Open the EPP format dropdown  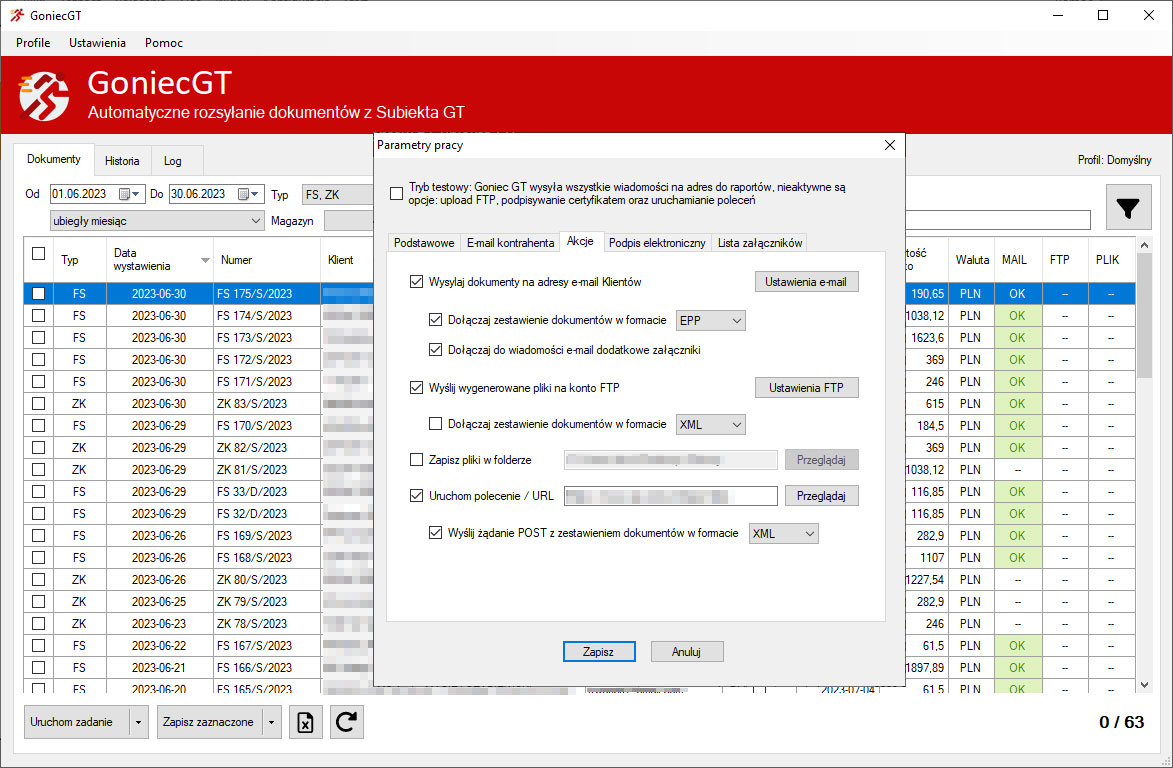[710, 321]
